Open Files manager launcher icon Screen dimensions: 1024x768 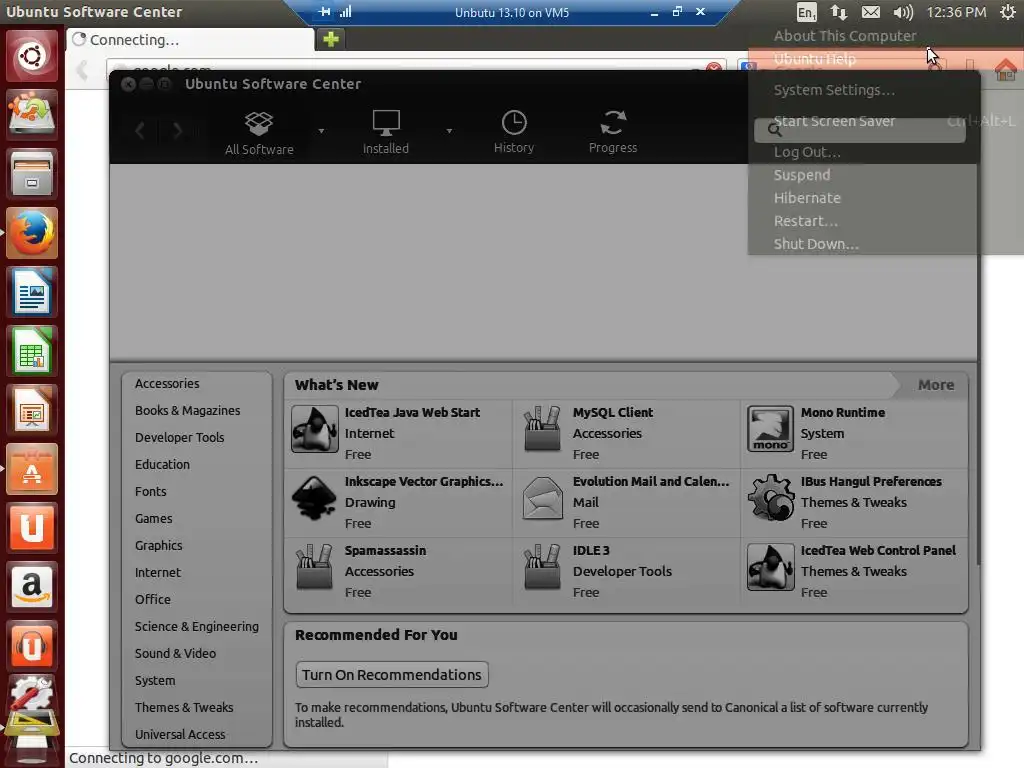[32, 174]
